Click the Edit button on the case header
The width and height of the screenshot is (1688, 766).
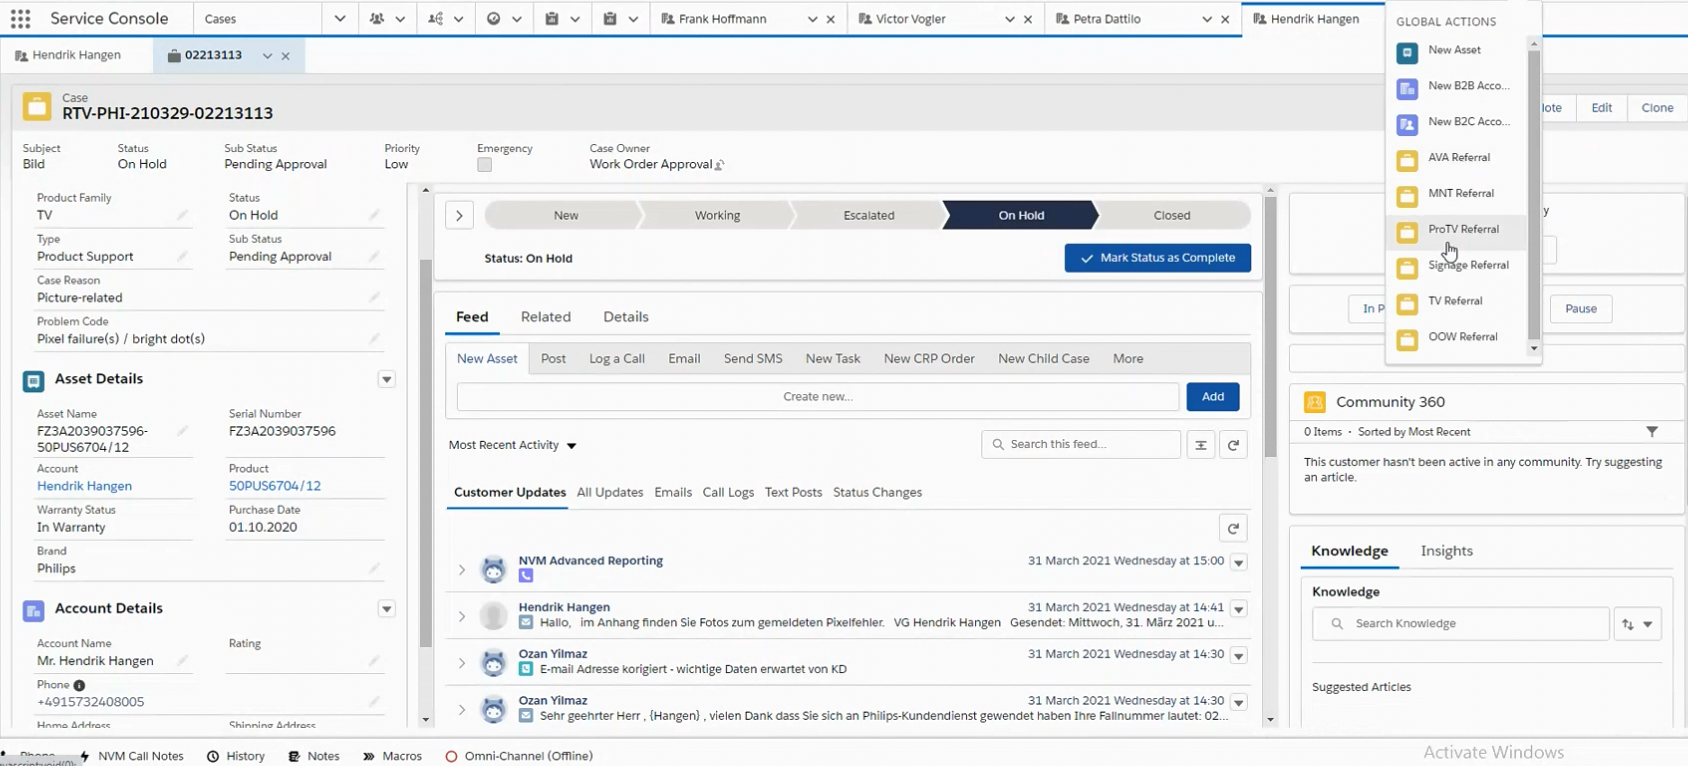(1602, 108)
